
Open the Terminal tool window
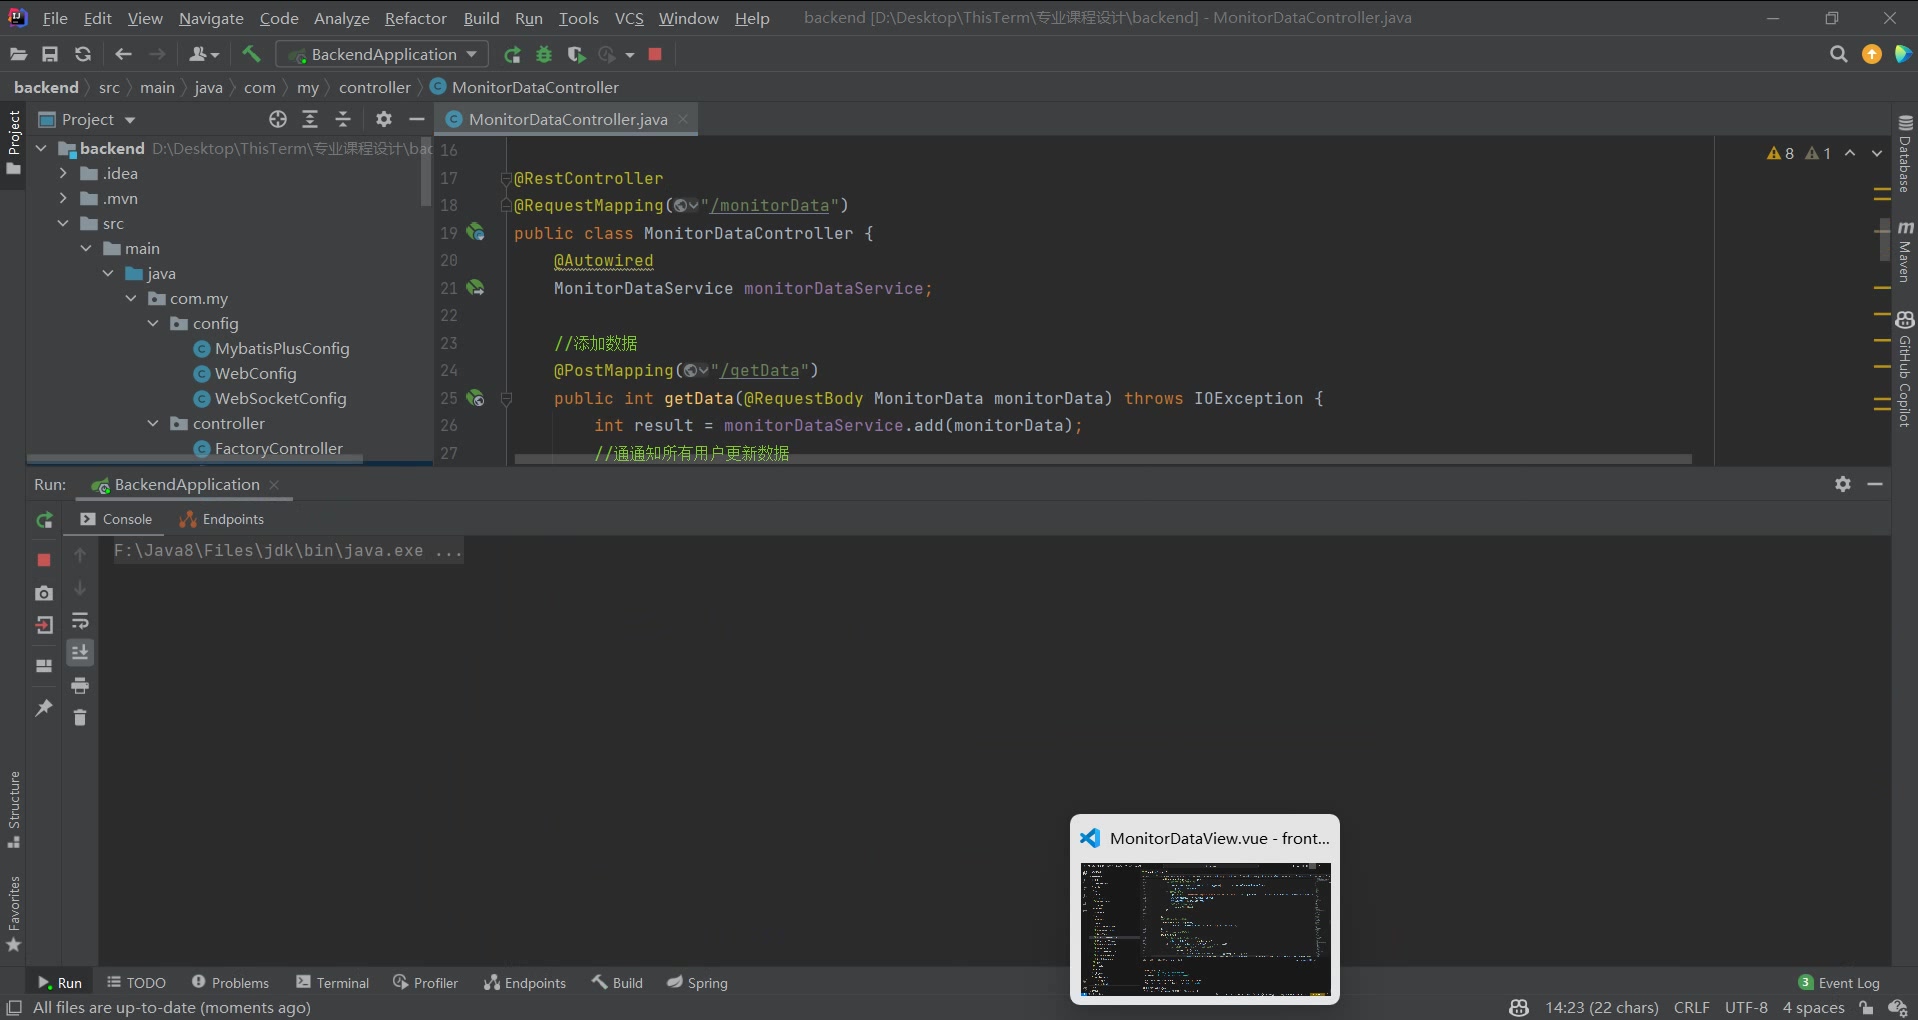coord(333,983)
